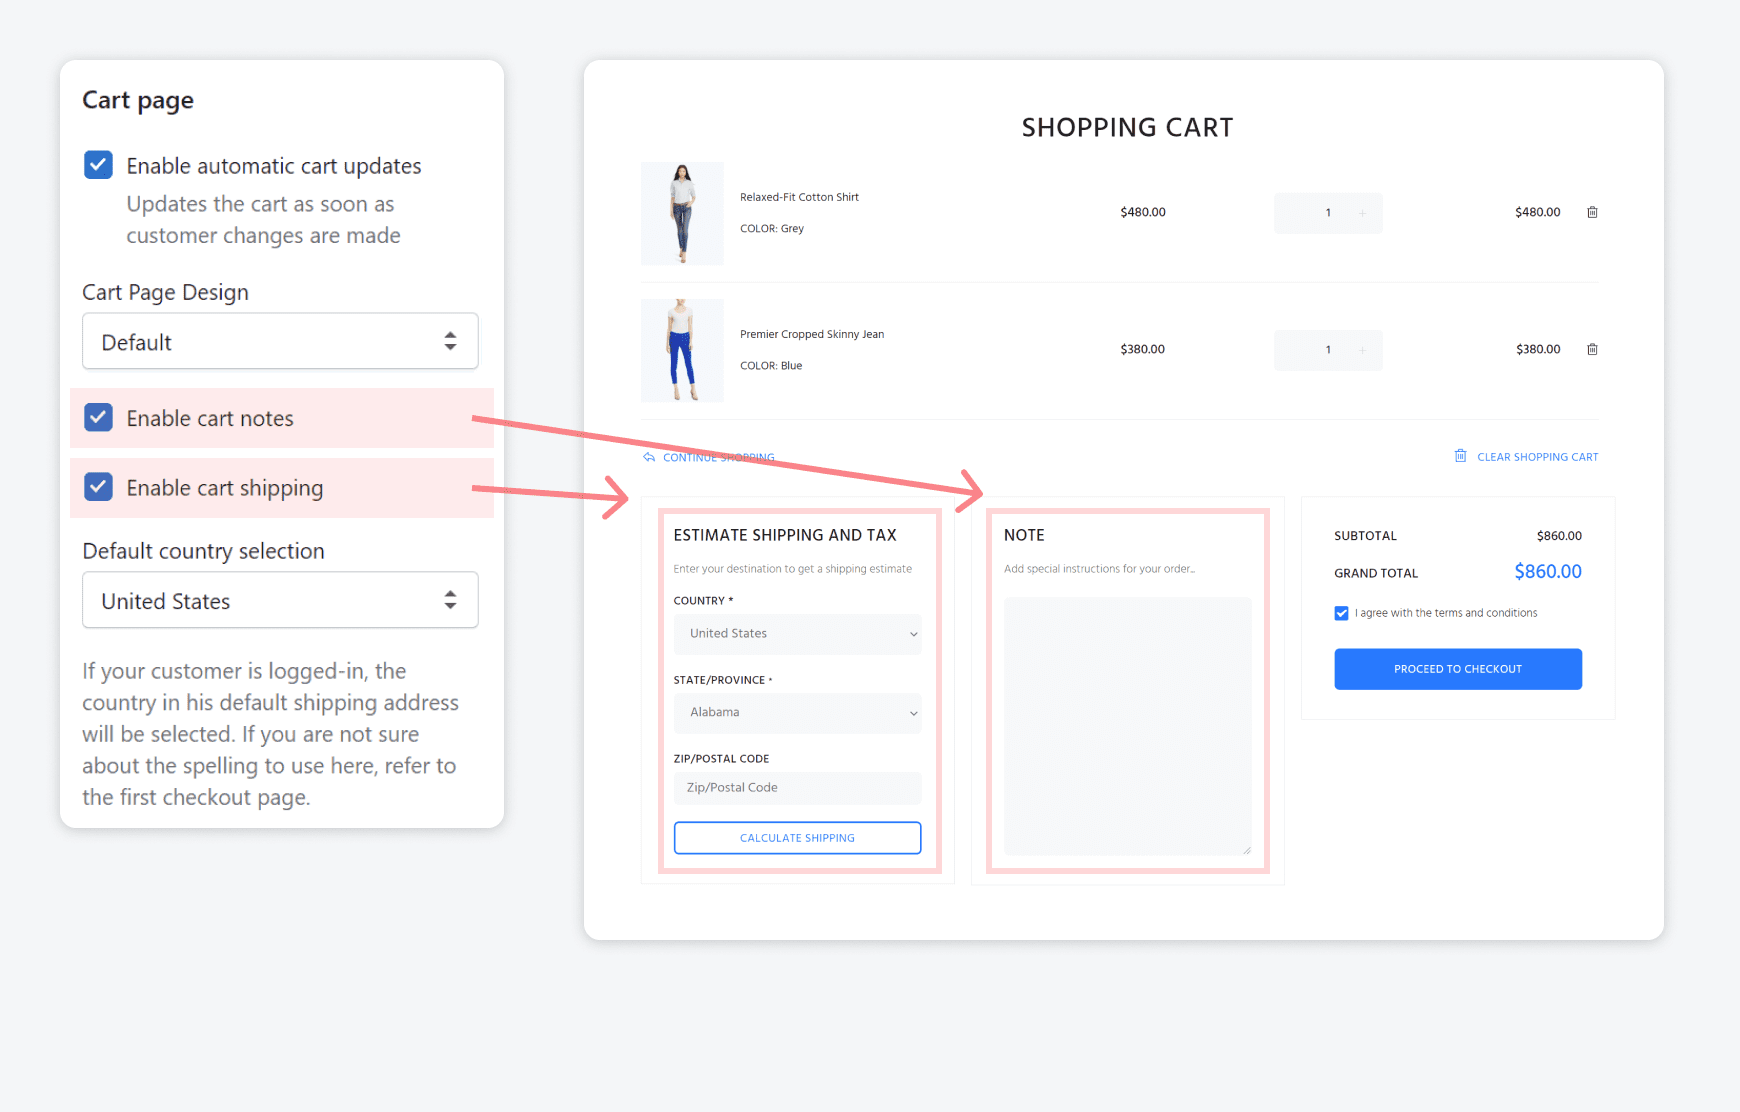Click the trash icon for Premier Cropped Skinny Jean
This screenshot has height=1112, width=1740.
pyautogui.click(x=1592, y=349)
